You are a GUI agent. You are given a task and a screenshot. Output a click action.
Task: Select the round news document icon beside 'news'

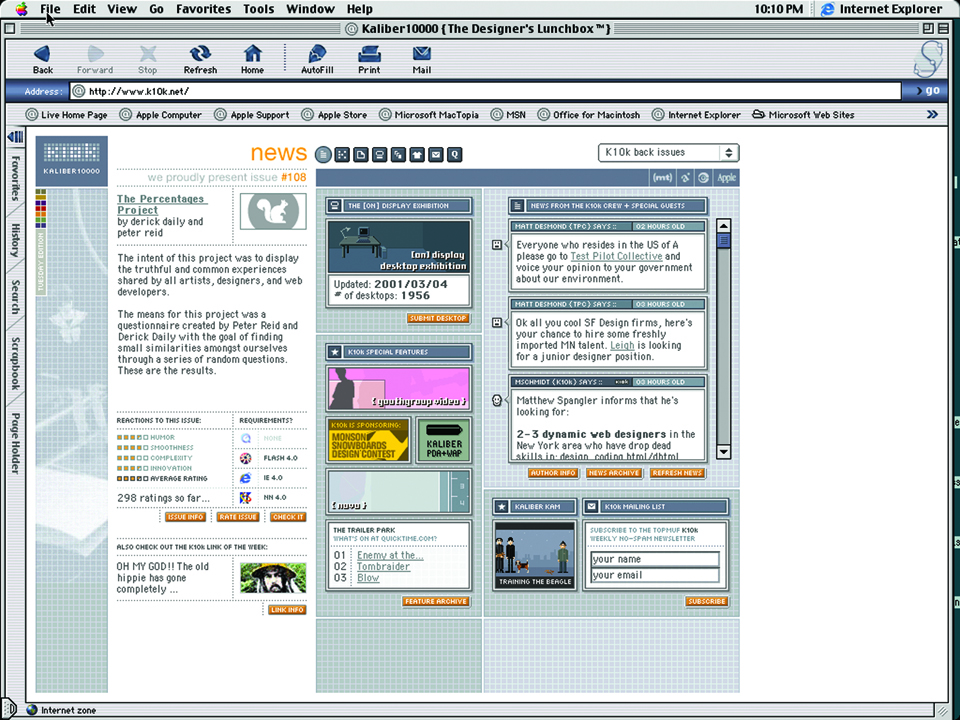point(323,155)
